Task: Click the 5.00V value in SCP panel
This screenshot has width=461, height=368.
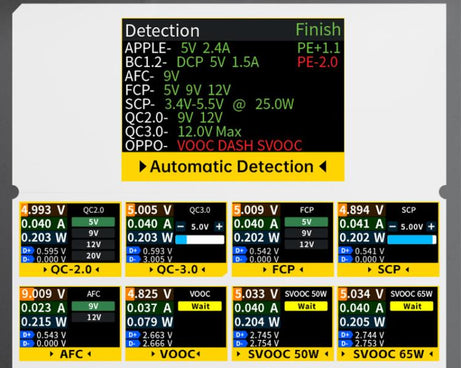Action: pyautogui.click(x=412, y=227)
